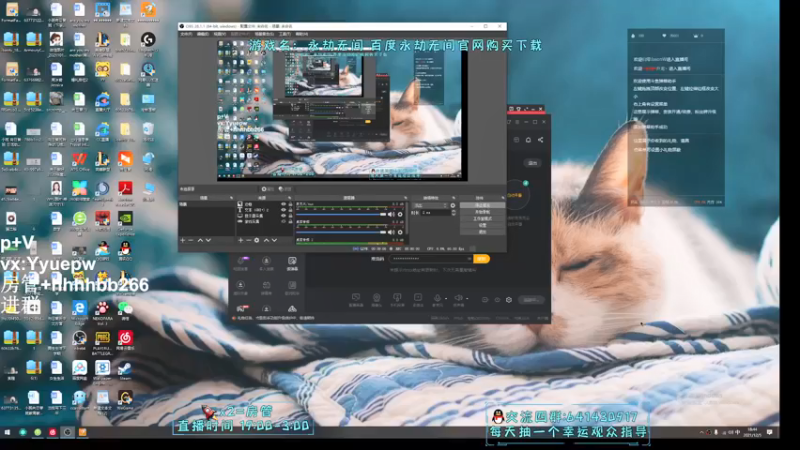Pop out the Controls dock

(503, 198)
